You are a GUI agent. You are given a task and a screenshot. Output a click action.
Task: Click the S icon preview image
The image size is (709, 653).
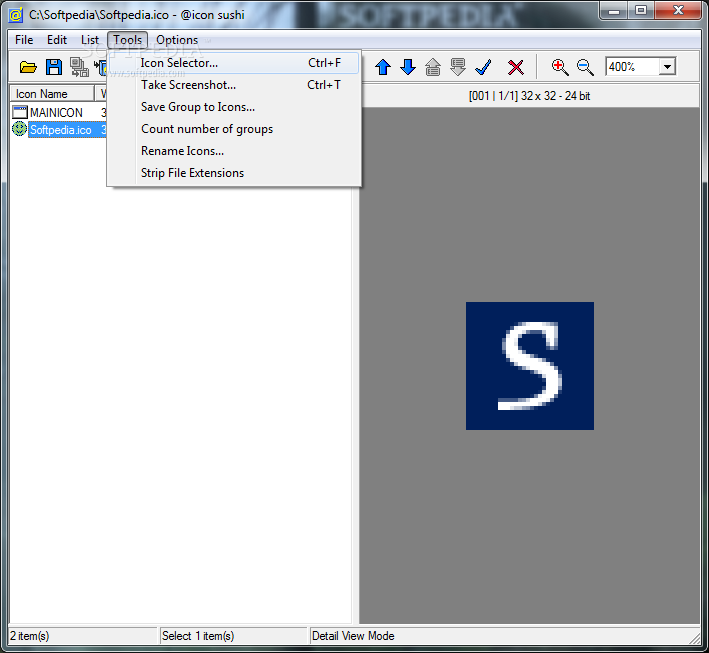click(x=529, y=366)
